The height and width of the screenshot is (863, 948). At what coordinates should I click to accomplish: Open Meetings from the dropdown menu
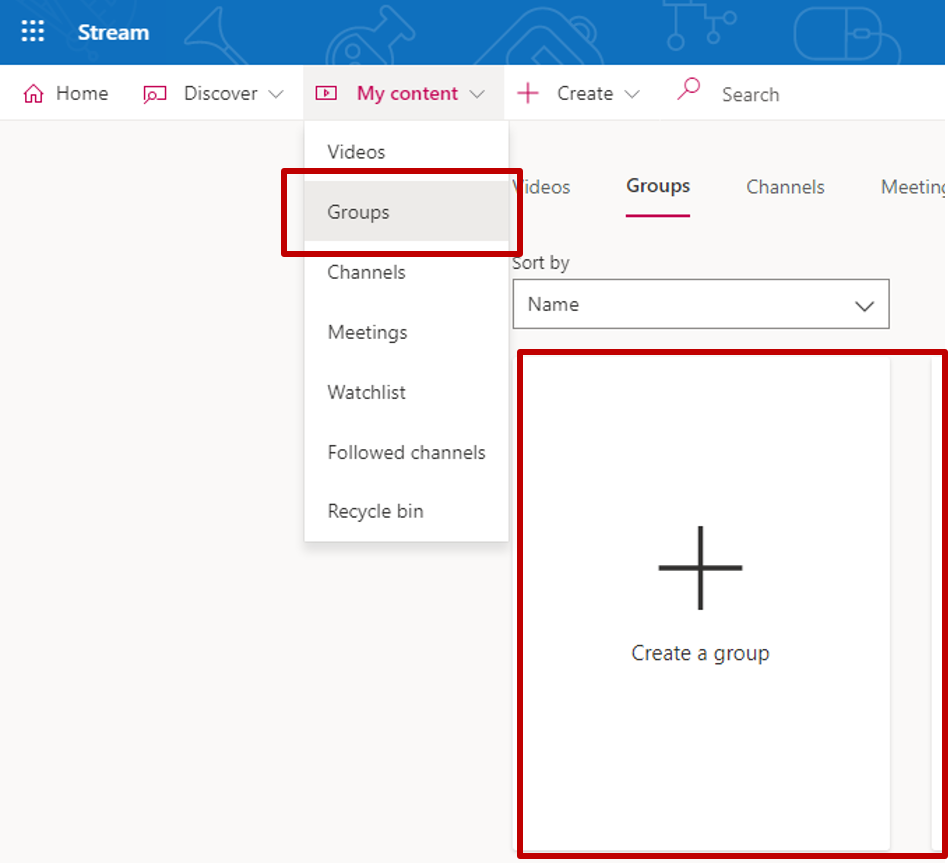[x=367, y=332]
